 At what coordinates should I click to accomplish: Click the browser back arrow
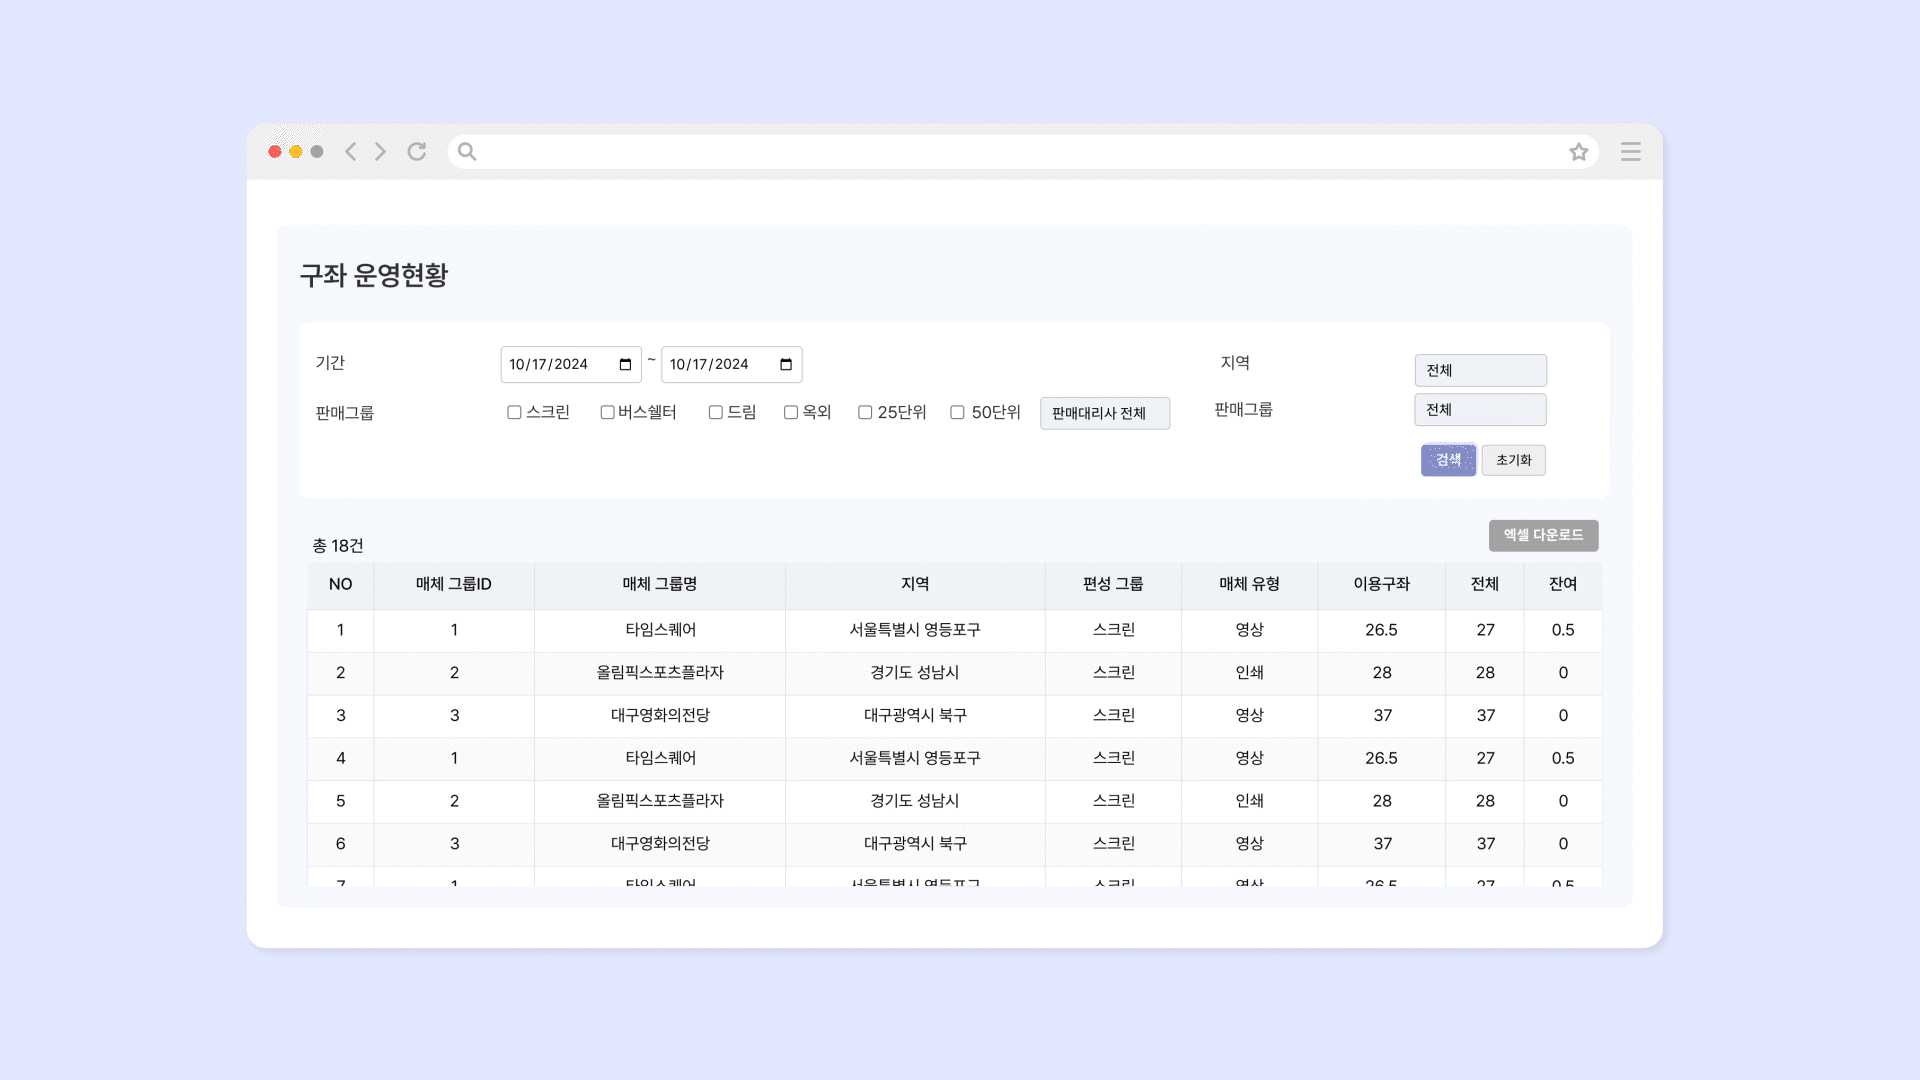[x=350, y=151]
